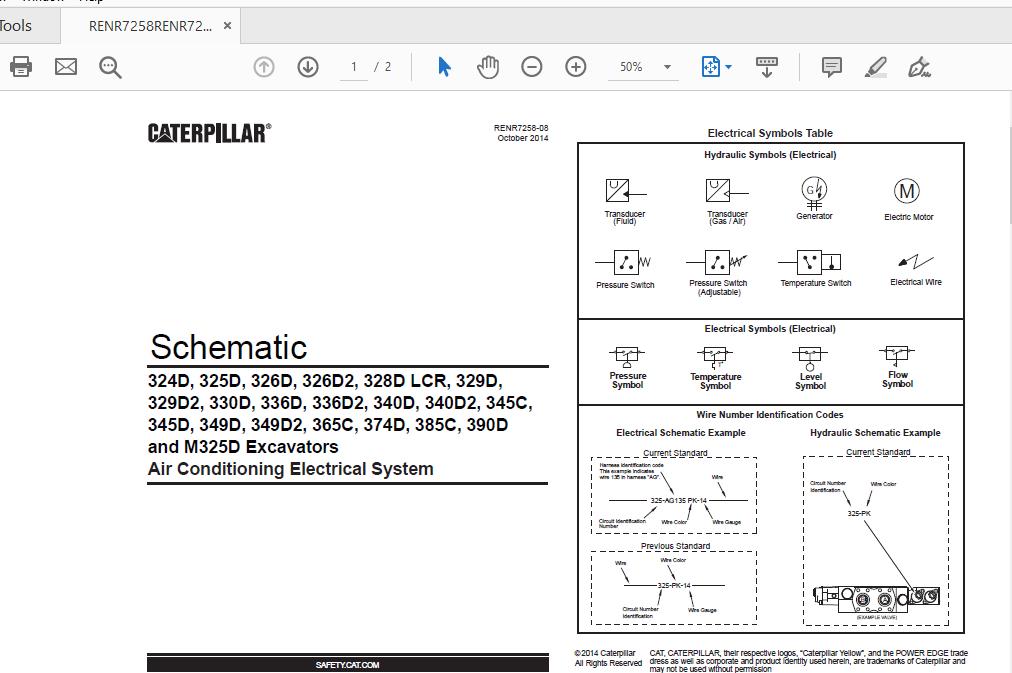This screenshot has height=673, width=1012.
Task: Click 'Electrical Symbols Table' title
Action: (x=770, y=133)
